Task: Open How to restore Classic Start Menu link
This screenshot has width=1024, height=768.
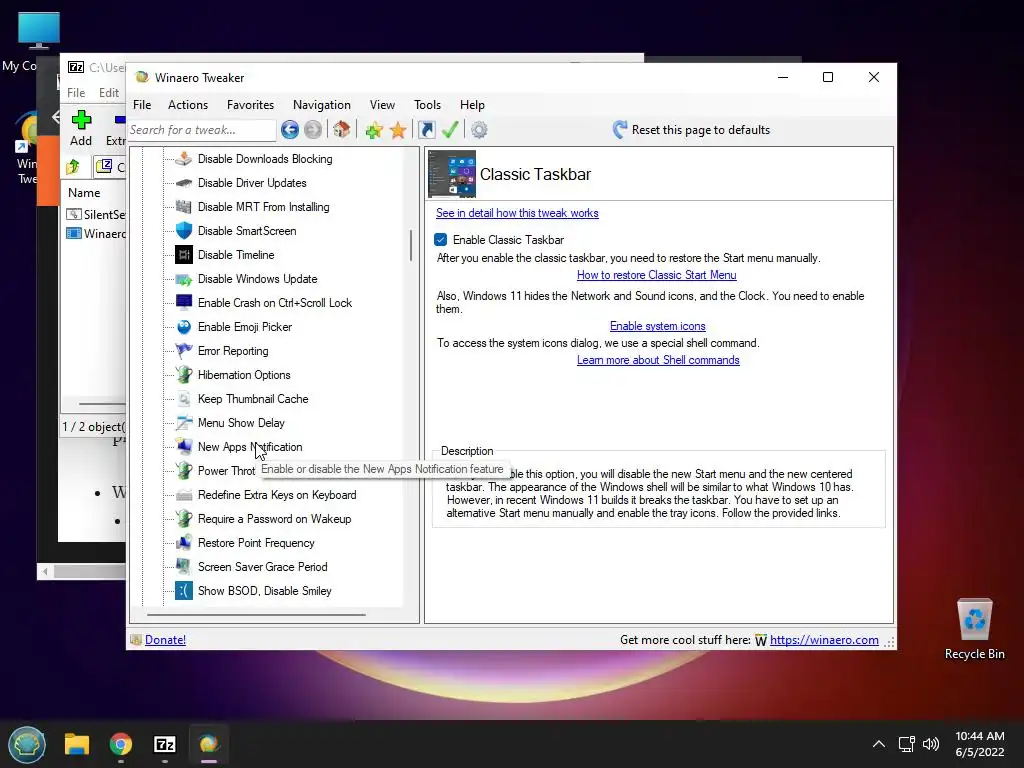Action: (x=656, y=275)
